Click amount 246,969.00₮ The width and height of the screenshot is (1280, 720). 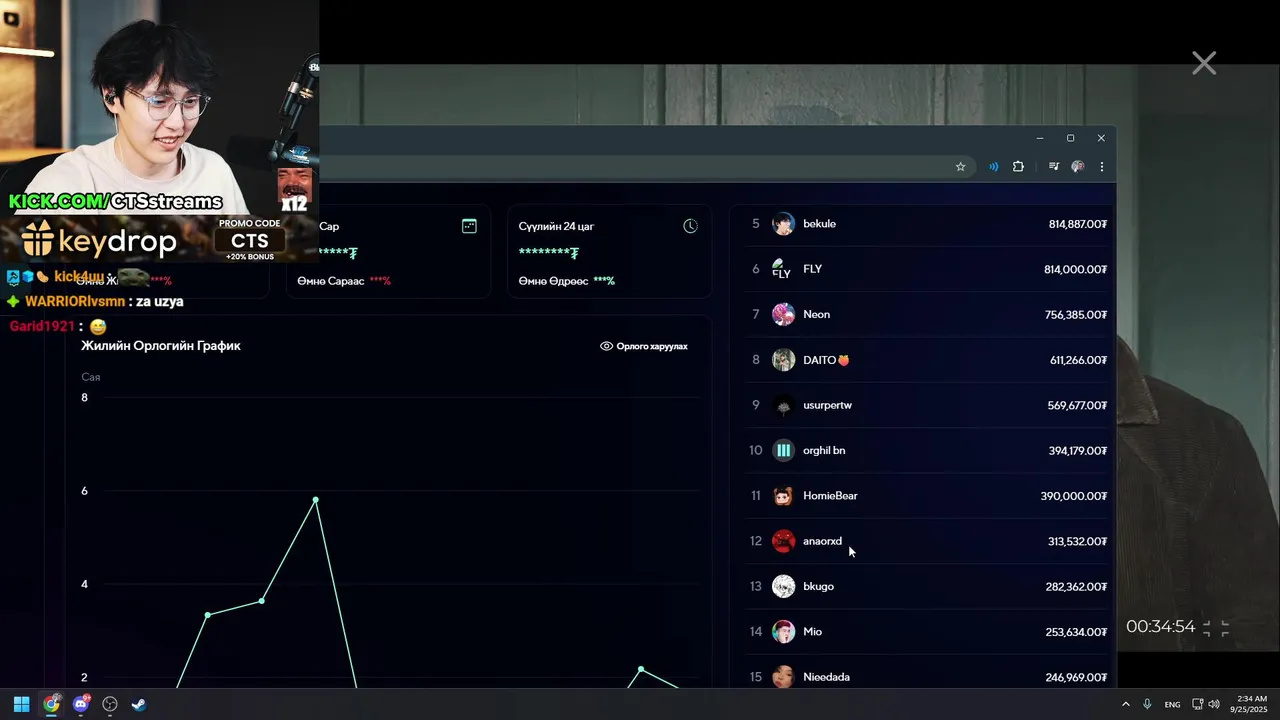coord(1076,677)
